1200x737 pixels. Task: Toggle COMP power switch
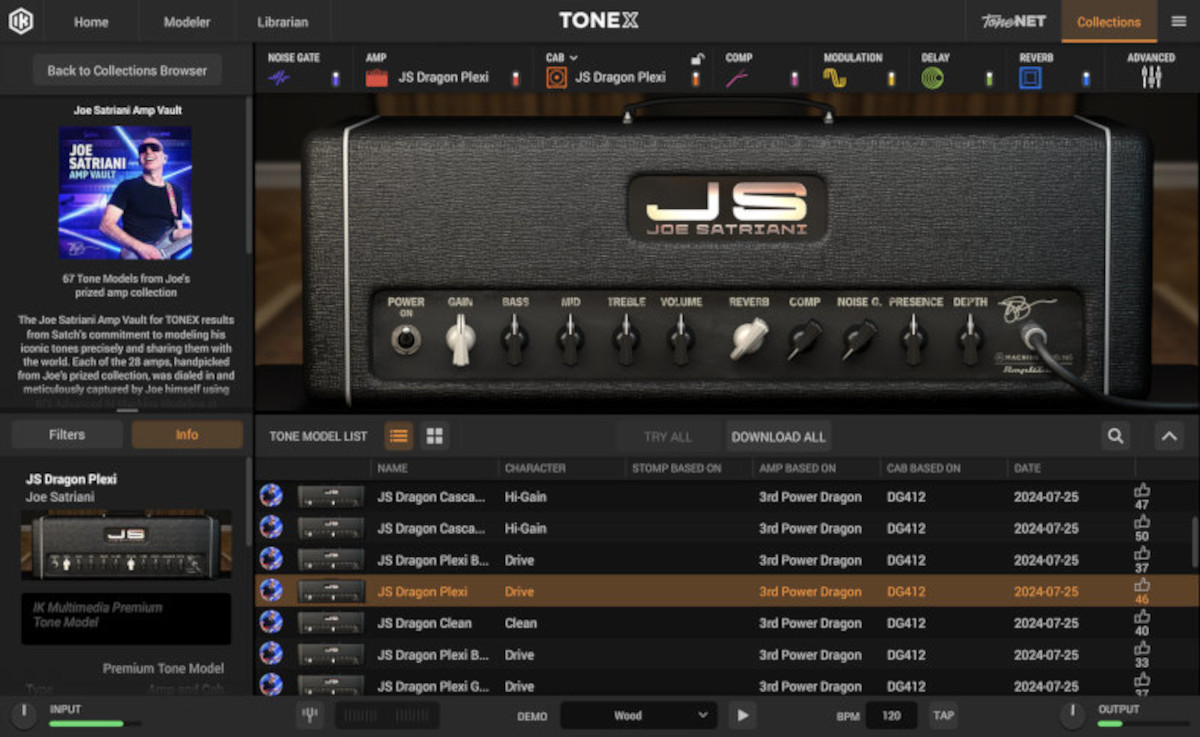(794, 78)
